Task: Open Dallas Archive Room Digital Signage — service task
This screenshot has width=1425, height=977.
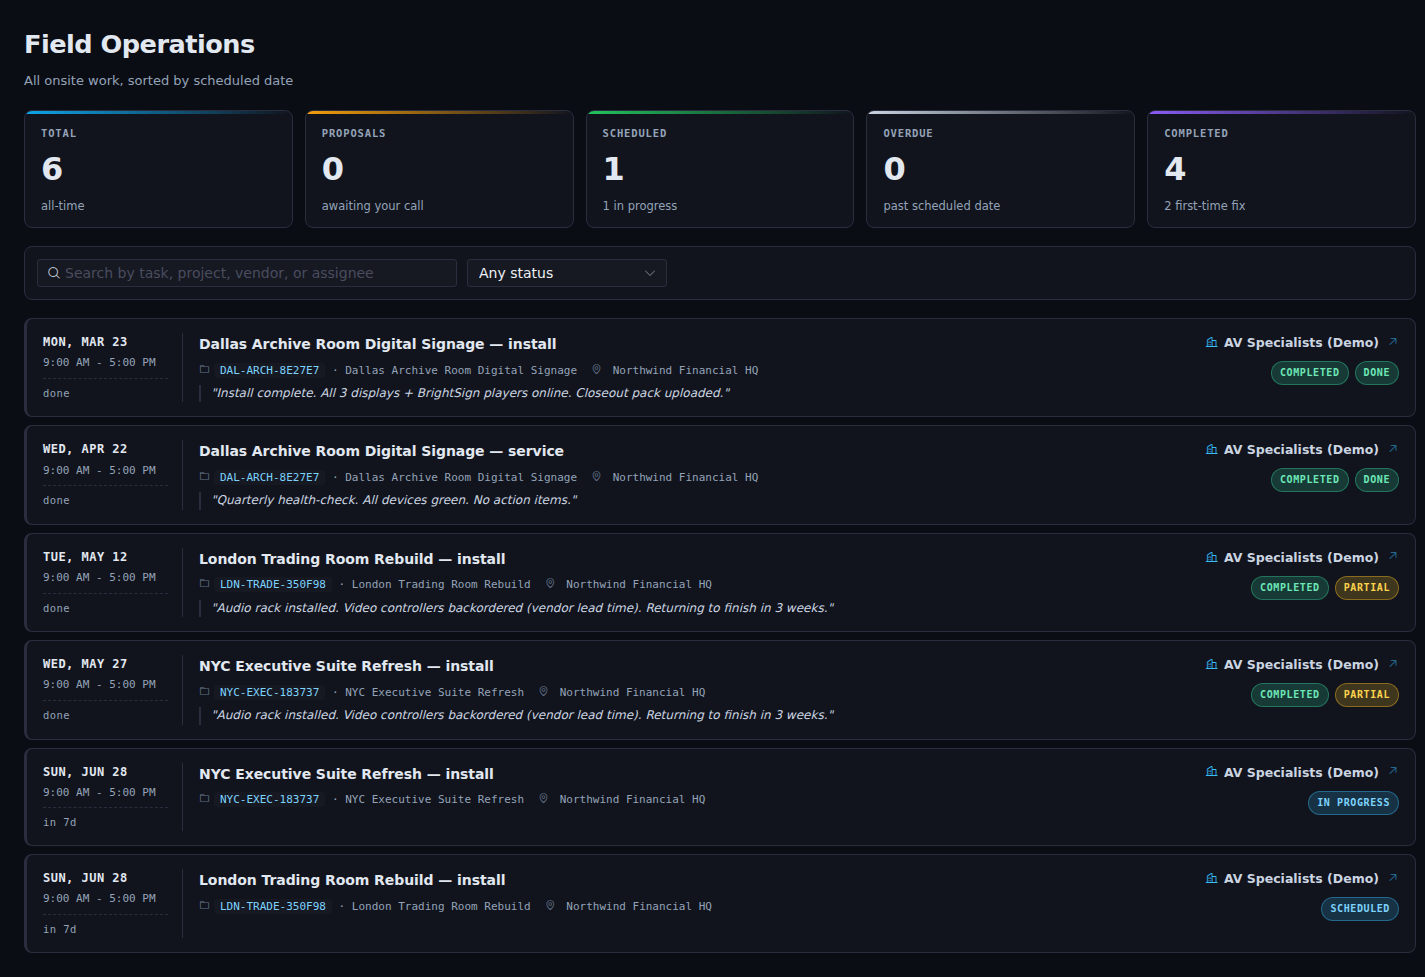Action: tap(381, 451)
